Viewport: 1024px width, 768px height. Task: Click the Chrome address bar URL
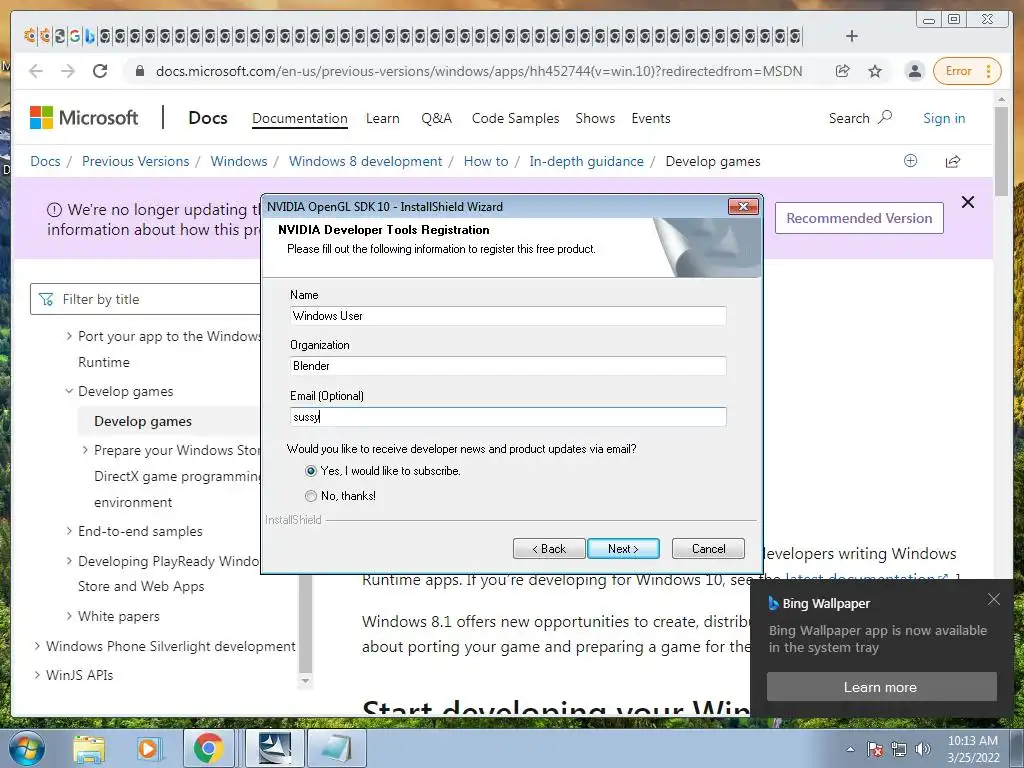[479, 71]
